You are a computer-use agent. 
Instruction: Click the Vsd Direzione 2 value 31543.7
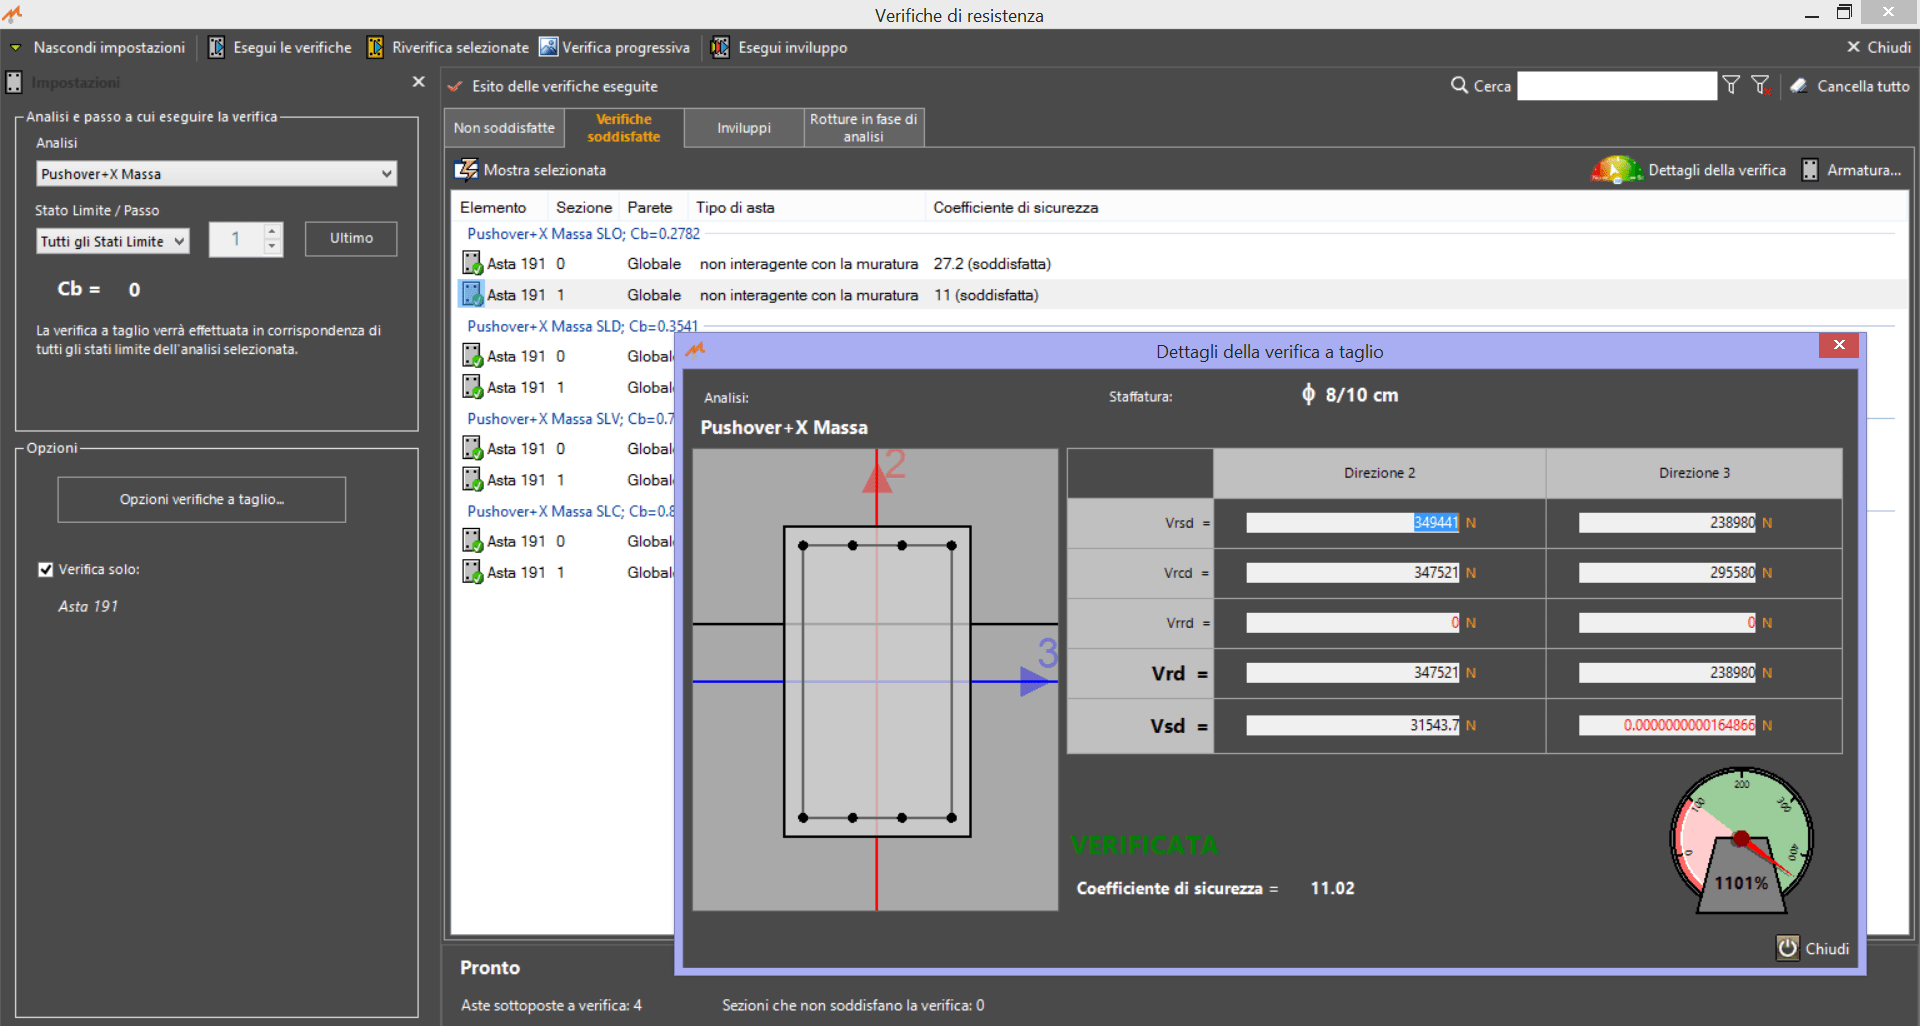[x=1352, y=725]
